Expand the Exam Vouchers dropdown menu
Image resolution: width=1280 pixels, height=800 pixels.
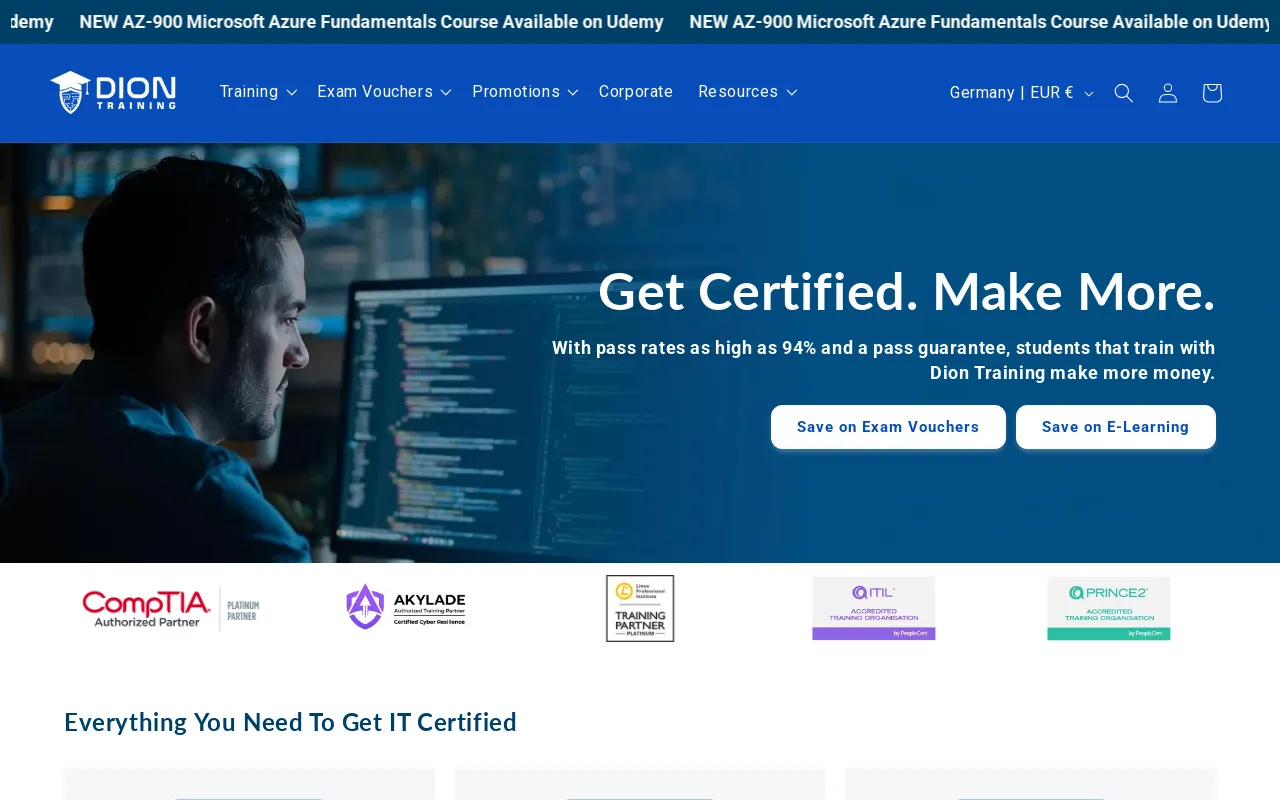[384, 92]
